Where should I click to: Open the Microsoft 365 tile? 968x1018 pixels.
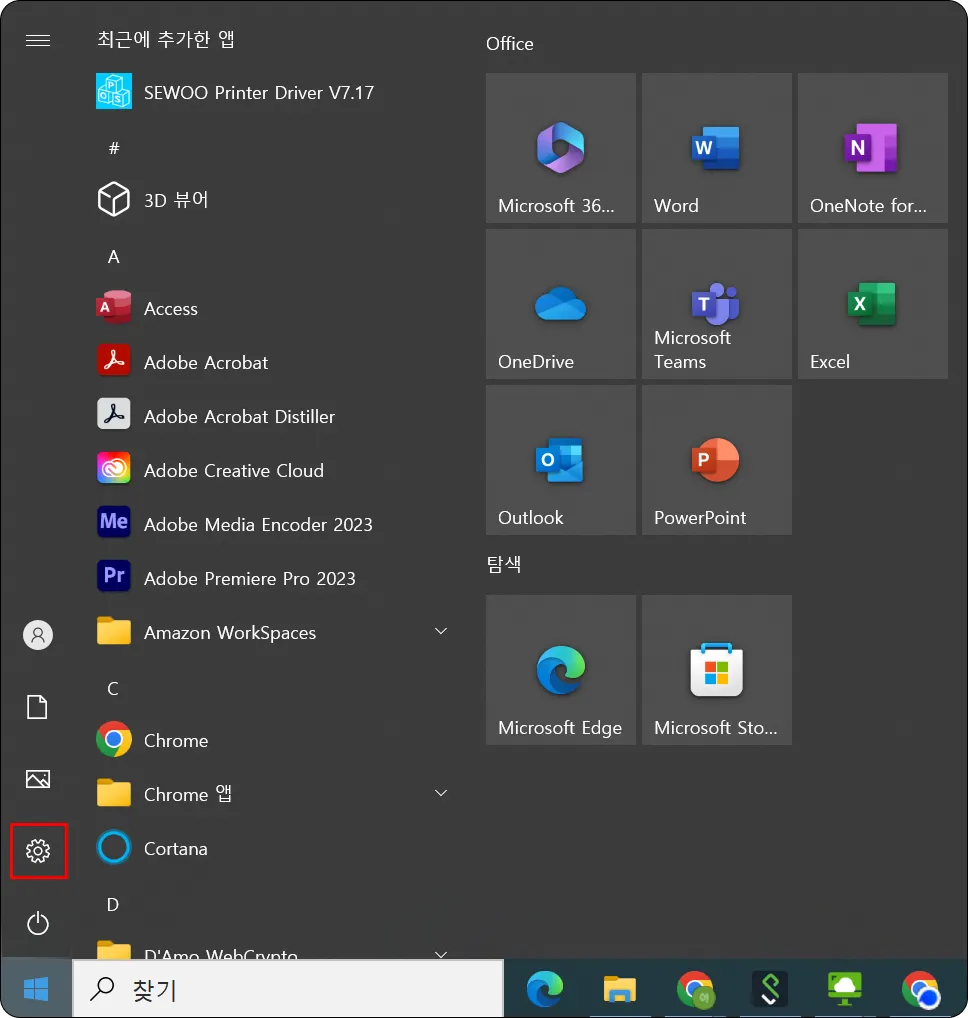[x=561, y=148]
